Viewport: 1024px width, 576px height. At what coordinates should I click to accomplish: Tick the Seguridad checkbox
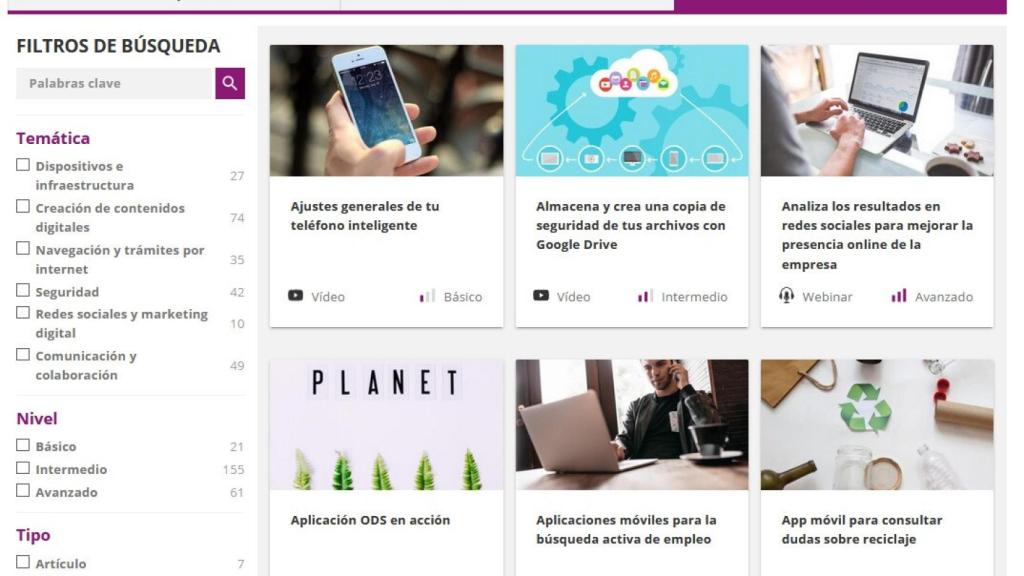point(23,290)
